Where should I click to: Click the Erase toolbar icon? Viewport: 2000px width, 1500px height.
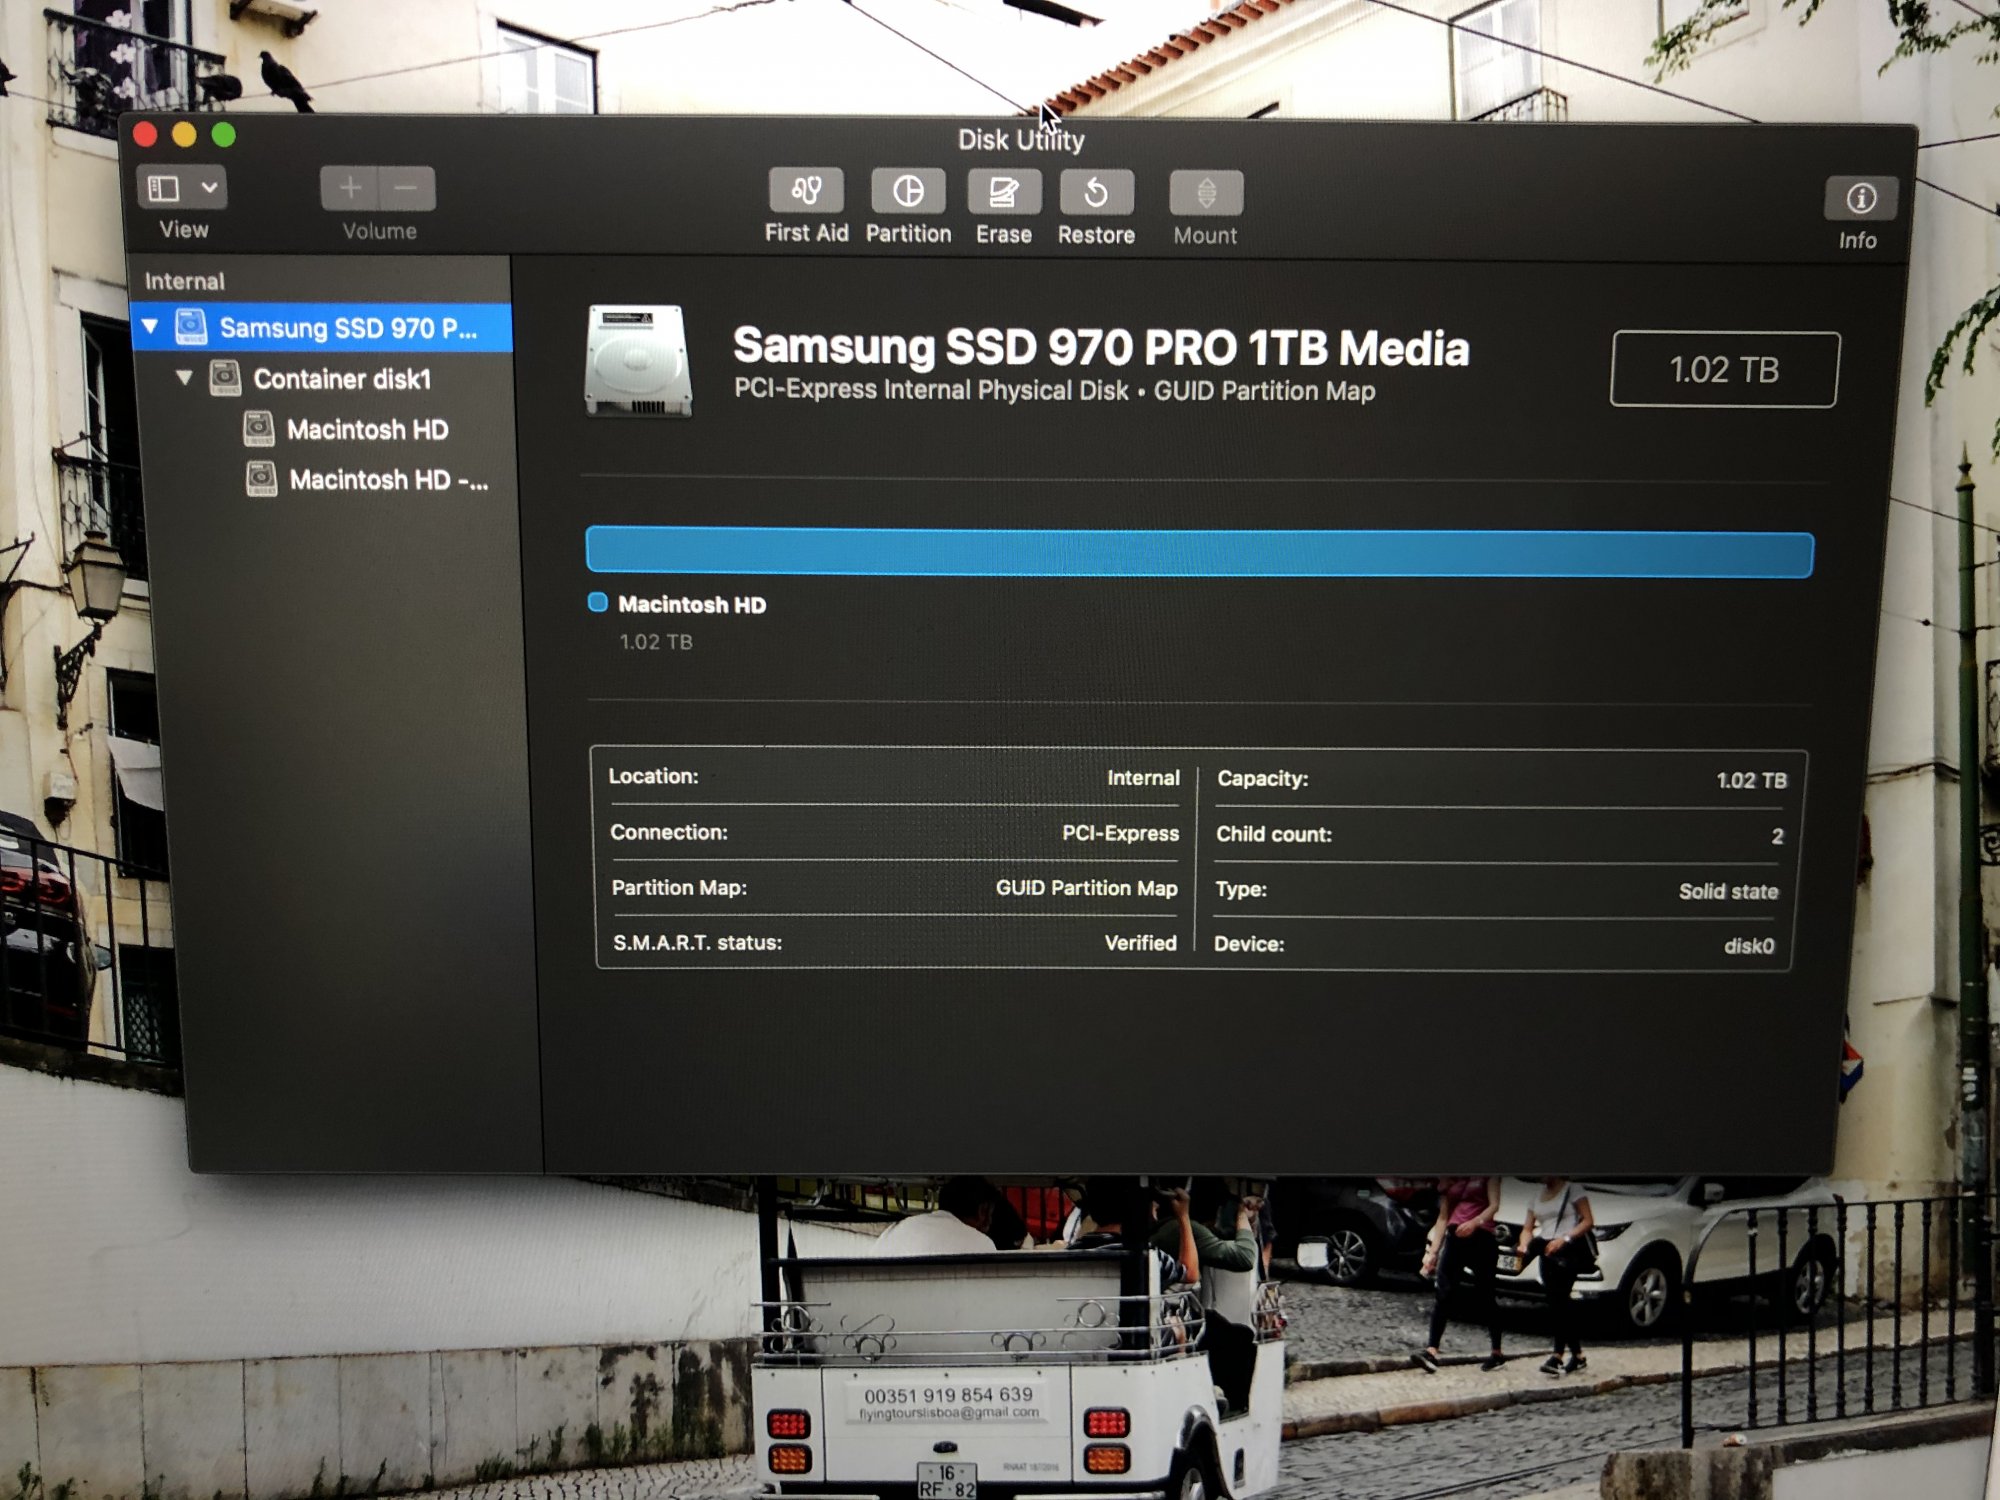[x=1003, y=192]
